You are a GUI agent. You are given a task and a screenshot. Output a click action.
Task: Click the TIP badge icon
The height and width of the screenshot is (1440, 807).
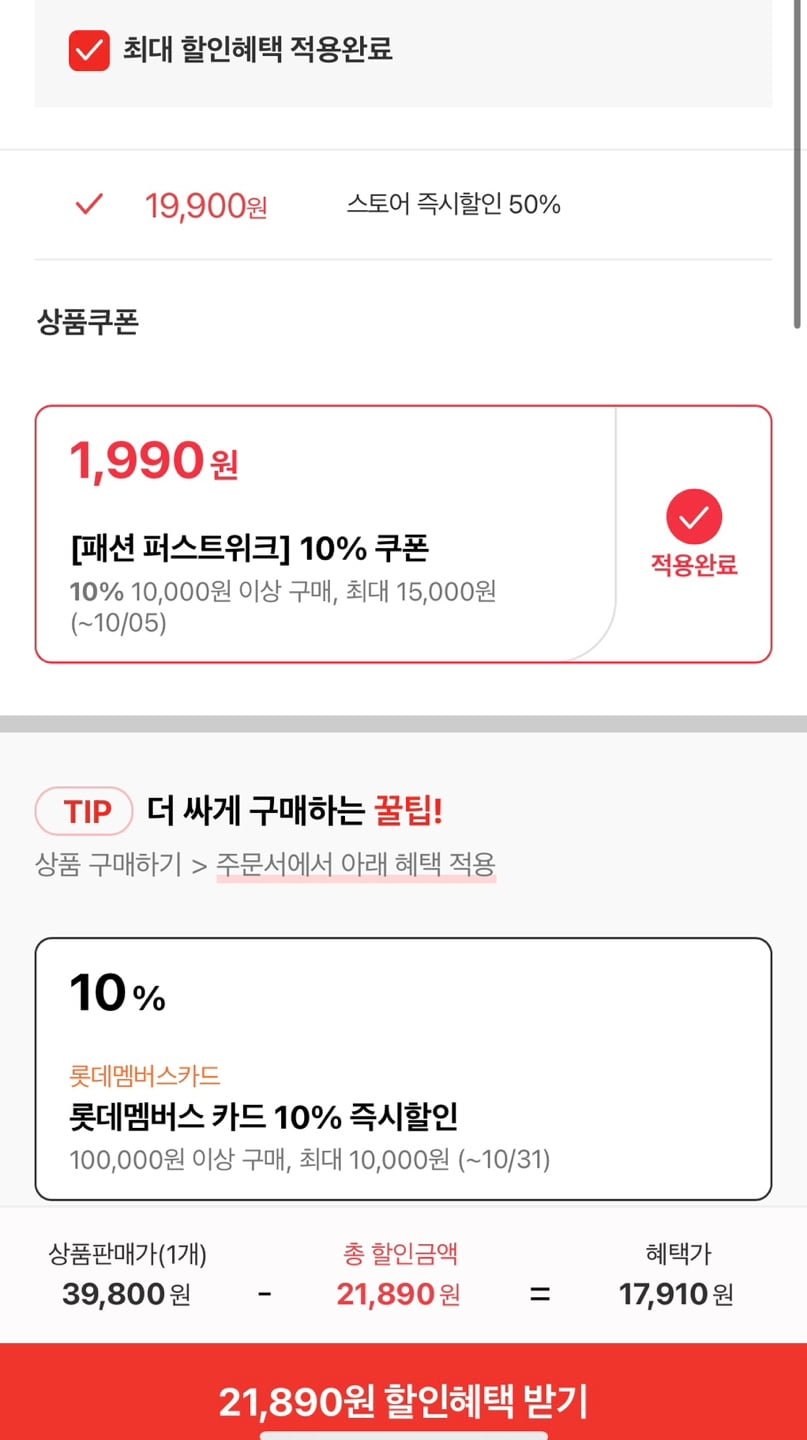[85, 811]
